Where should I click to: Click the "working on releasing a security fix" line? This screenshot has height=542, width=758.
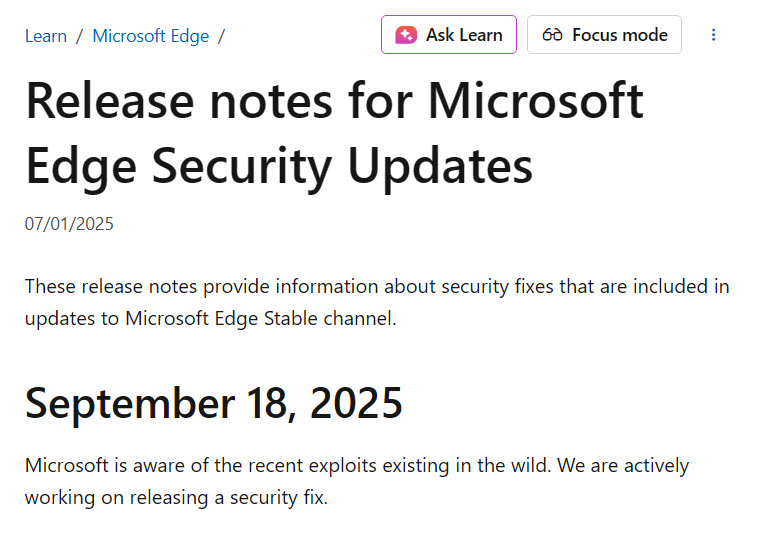[x=176, y=497]
